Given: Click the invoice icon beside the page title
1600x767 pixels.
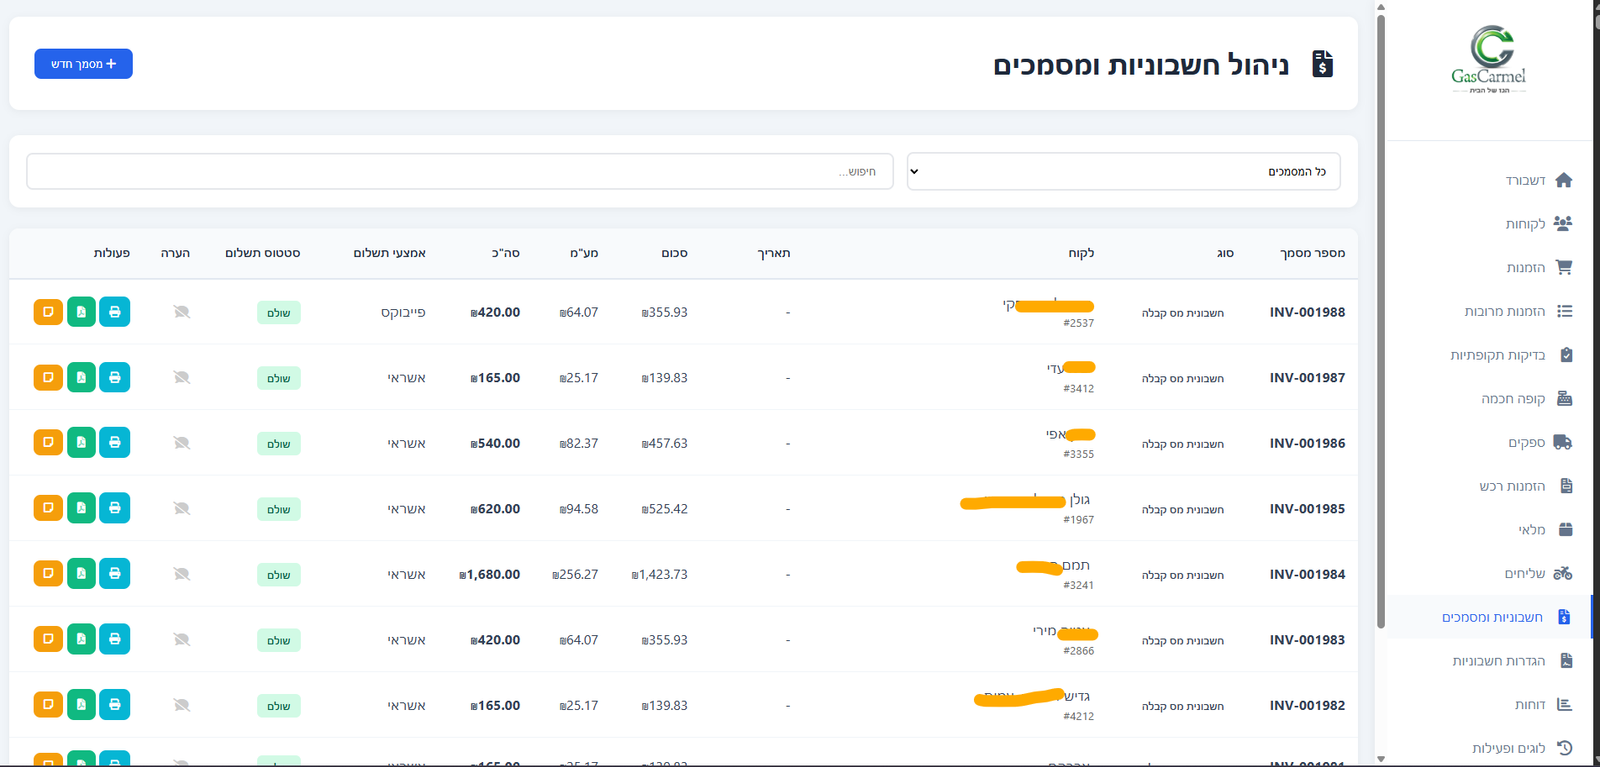Looking at the screenshot, I should tap(1322, 65).
